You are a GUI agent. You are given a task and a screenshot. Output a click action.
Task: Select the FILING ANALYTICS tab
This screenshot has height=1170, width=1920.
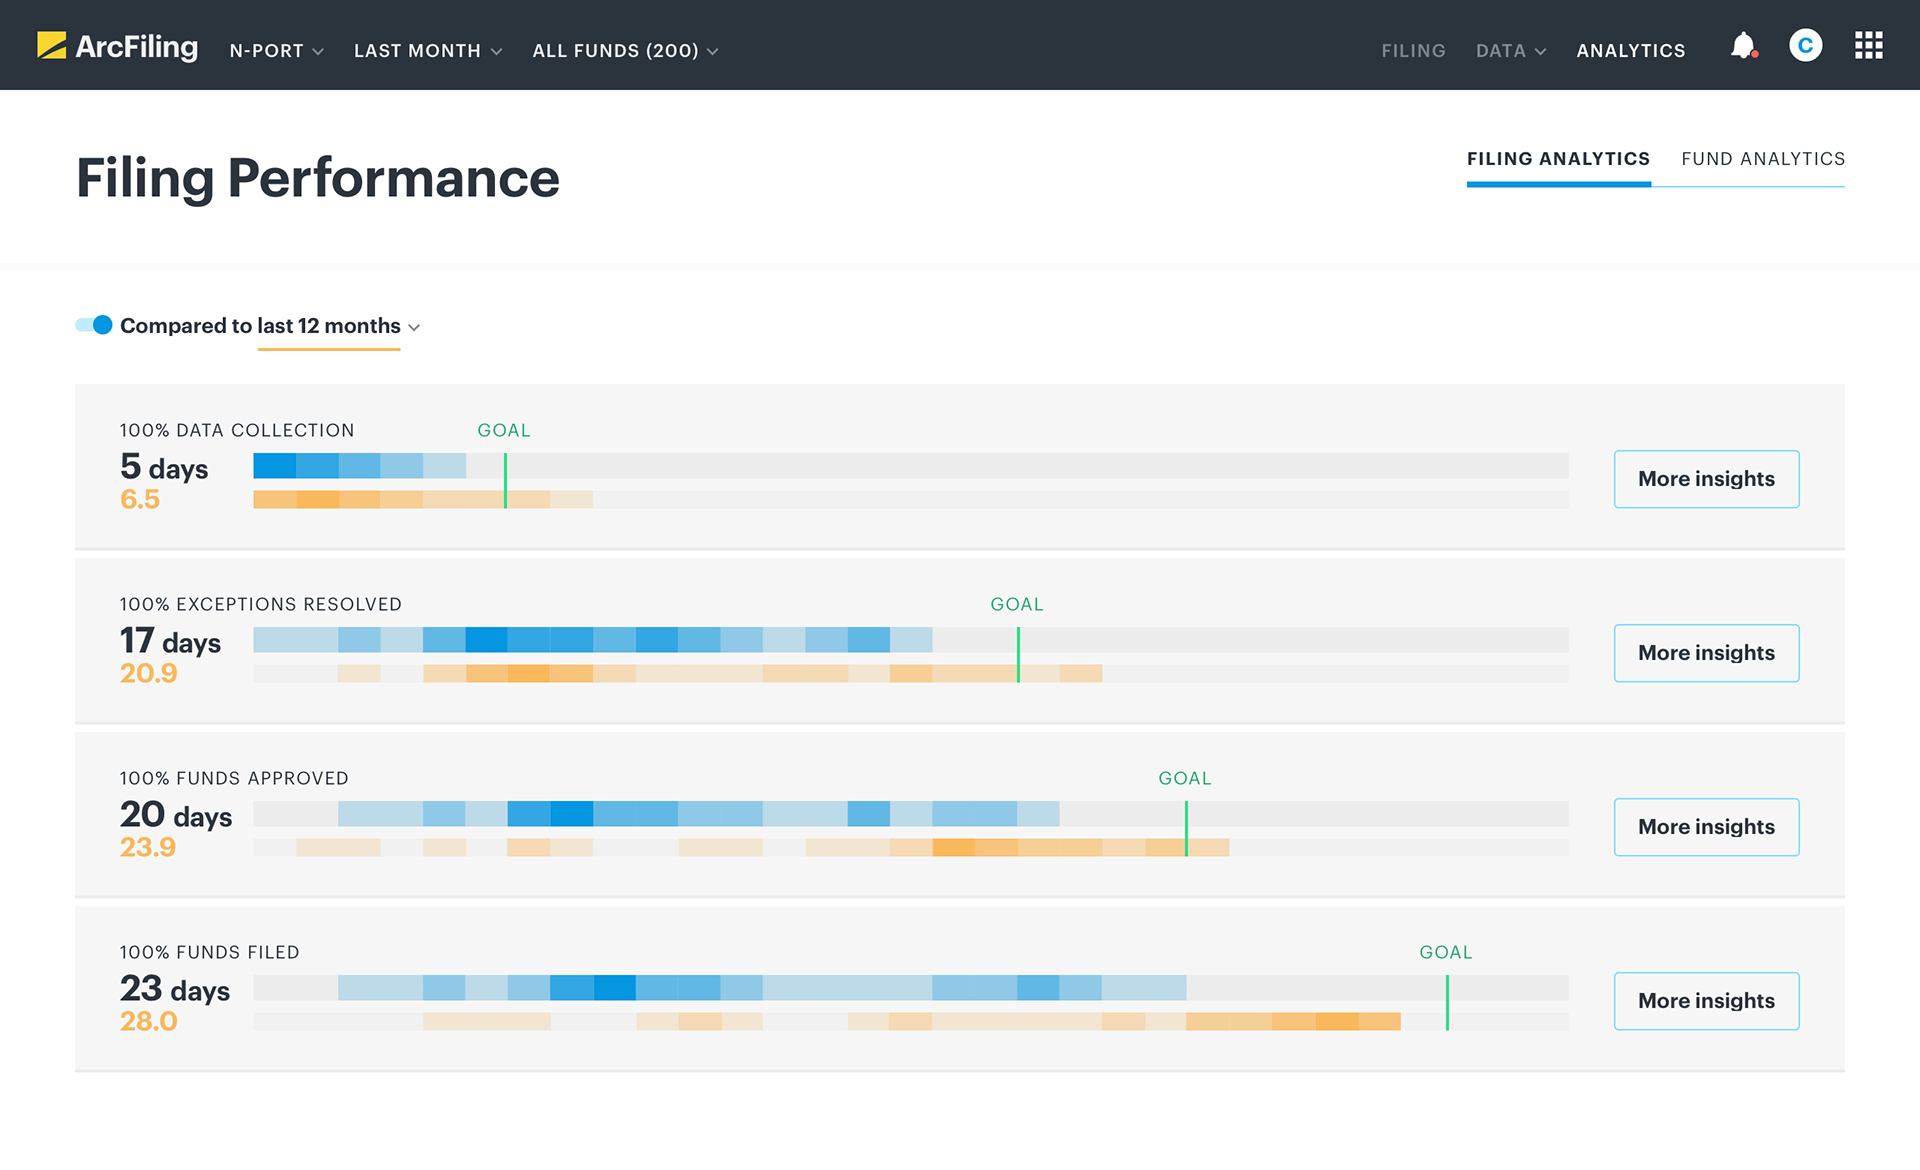1558,158
